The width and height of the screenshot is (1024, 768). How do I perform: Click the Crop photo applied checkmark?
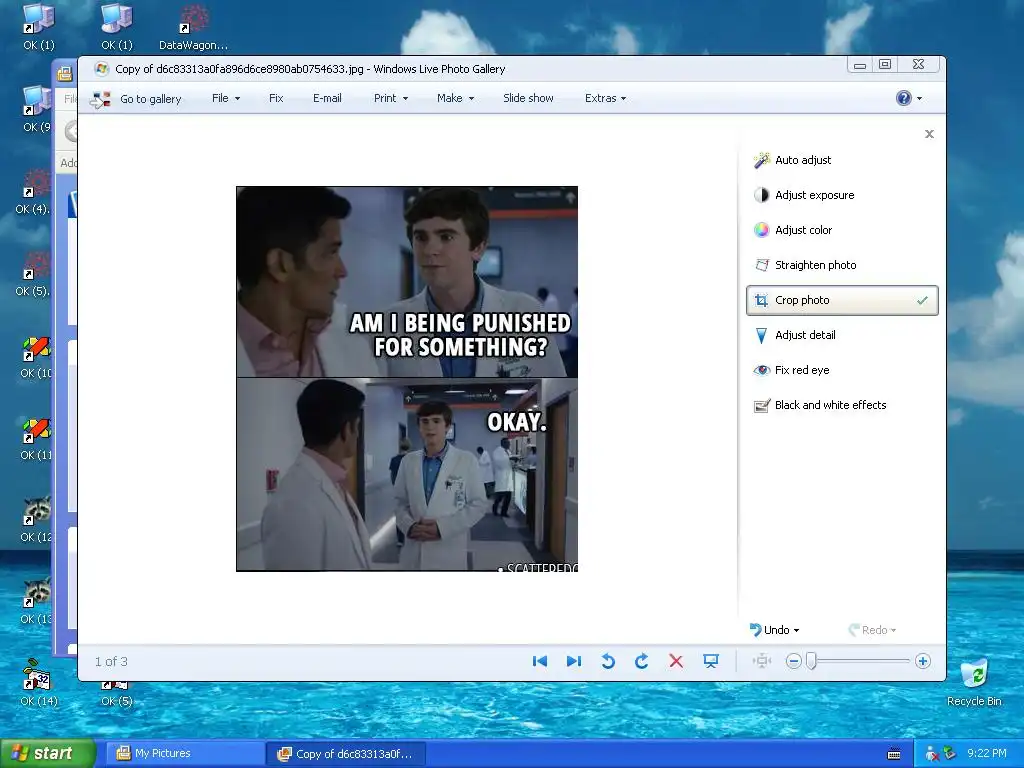coord(922,300)
